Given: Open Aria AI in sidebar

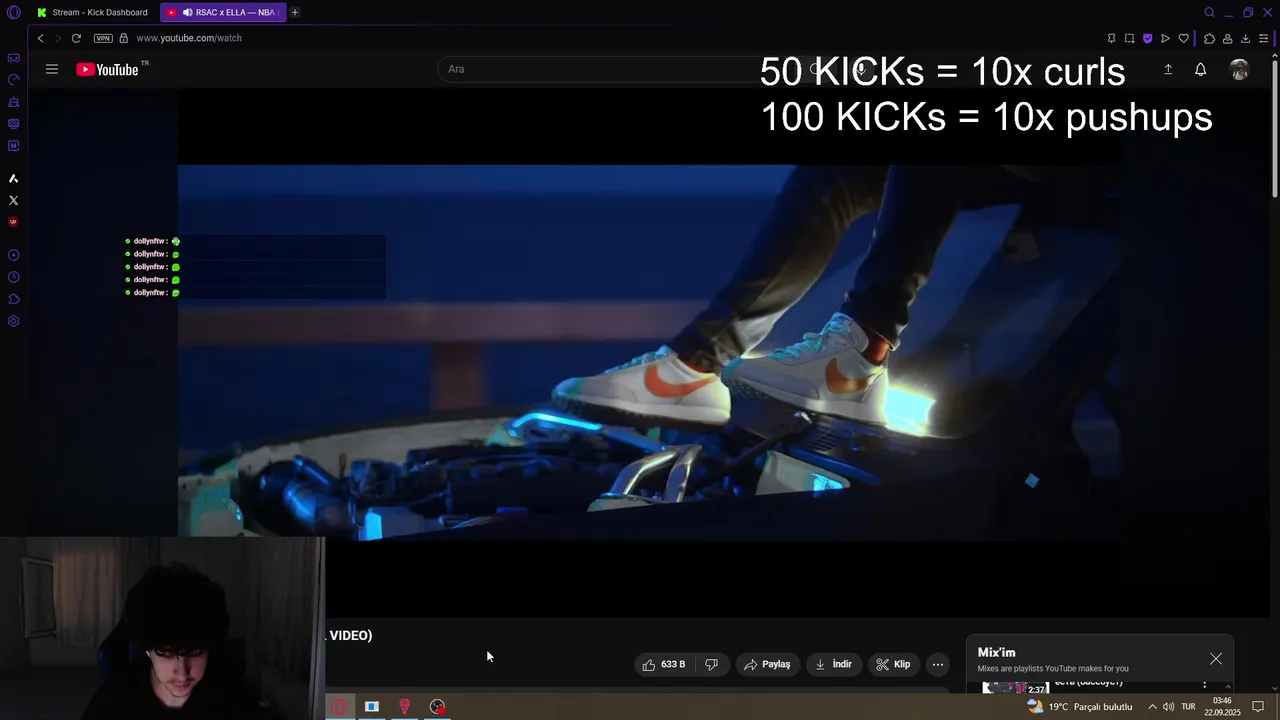Looking at the screenshot, I should 13,179.
